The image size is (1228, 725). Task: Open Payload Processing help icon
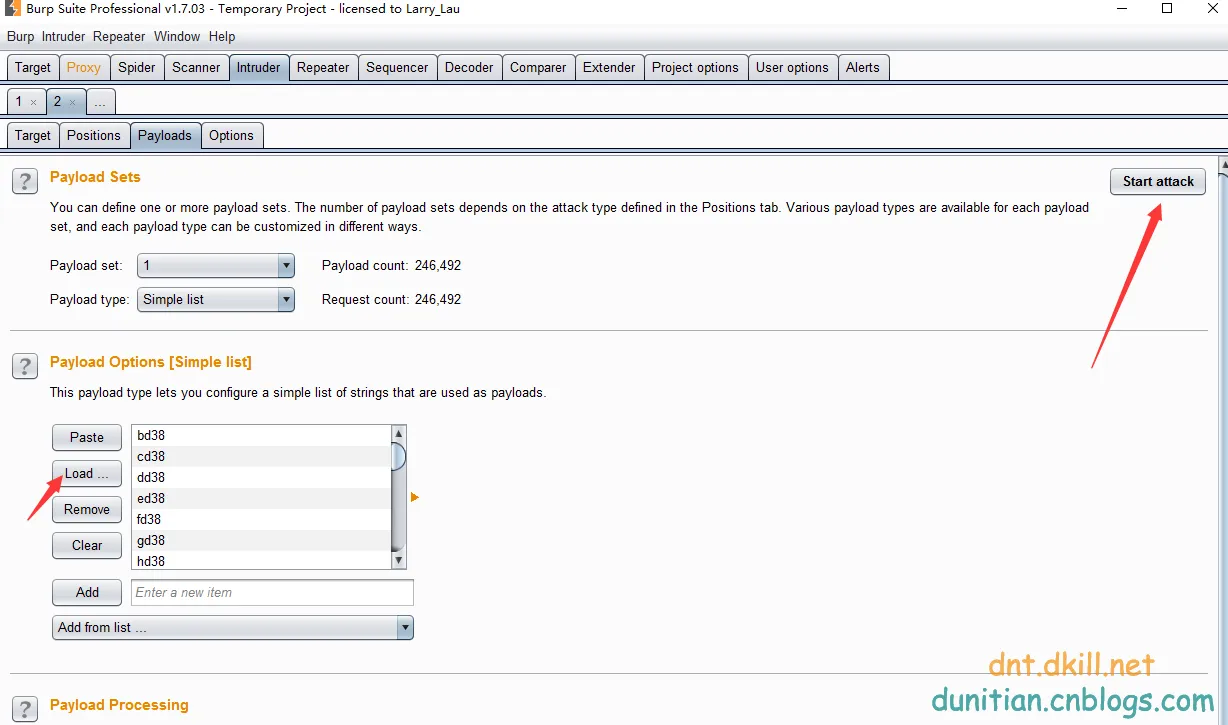pos(24,709)
